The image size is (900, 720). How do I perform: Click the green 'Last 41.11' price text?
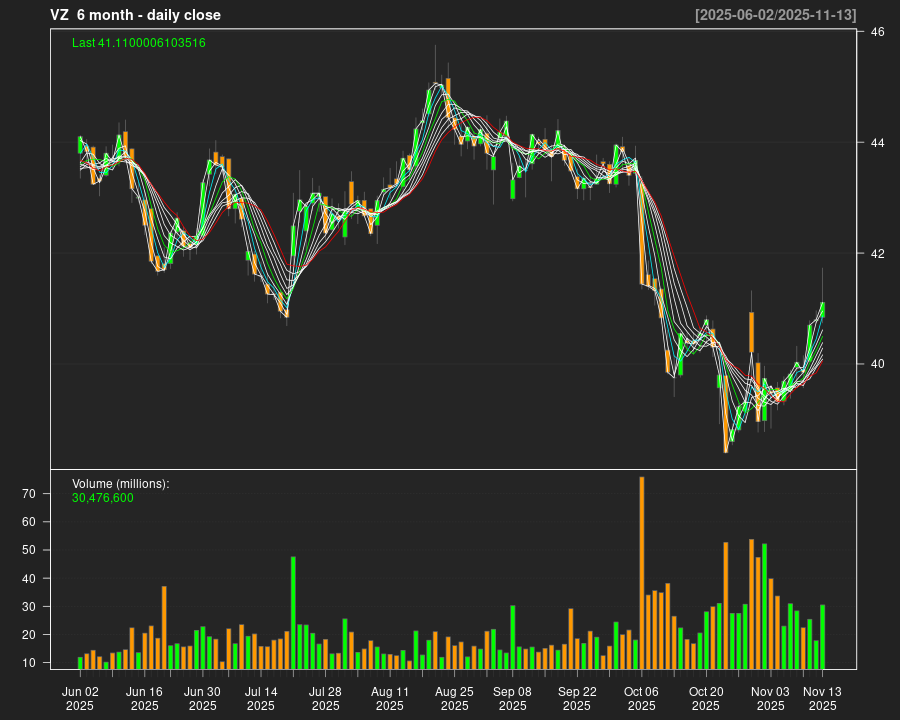139,43
